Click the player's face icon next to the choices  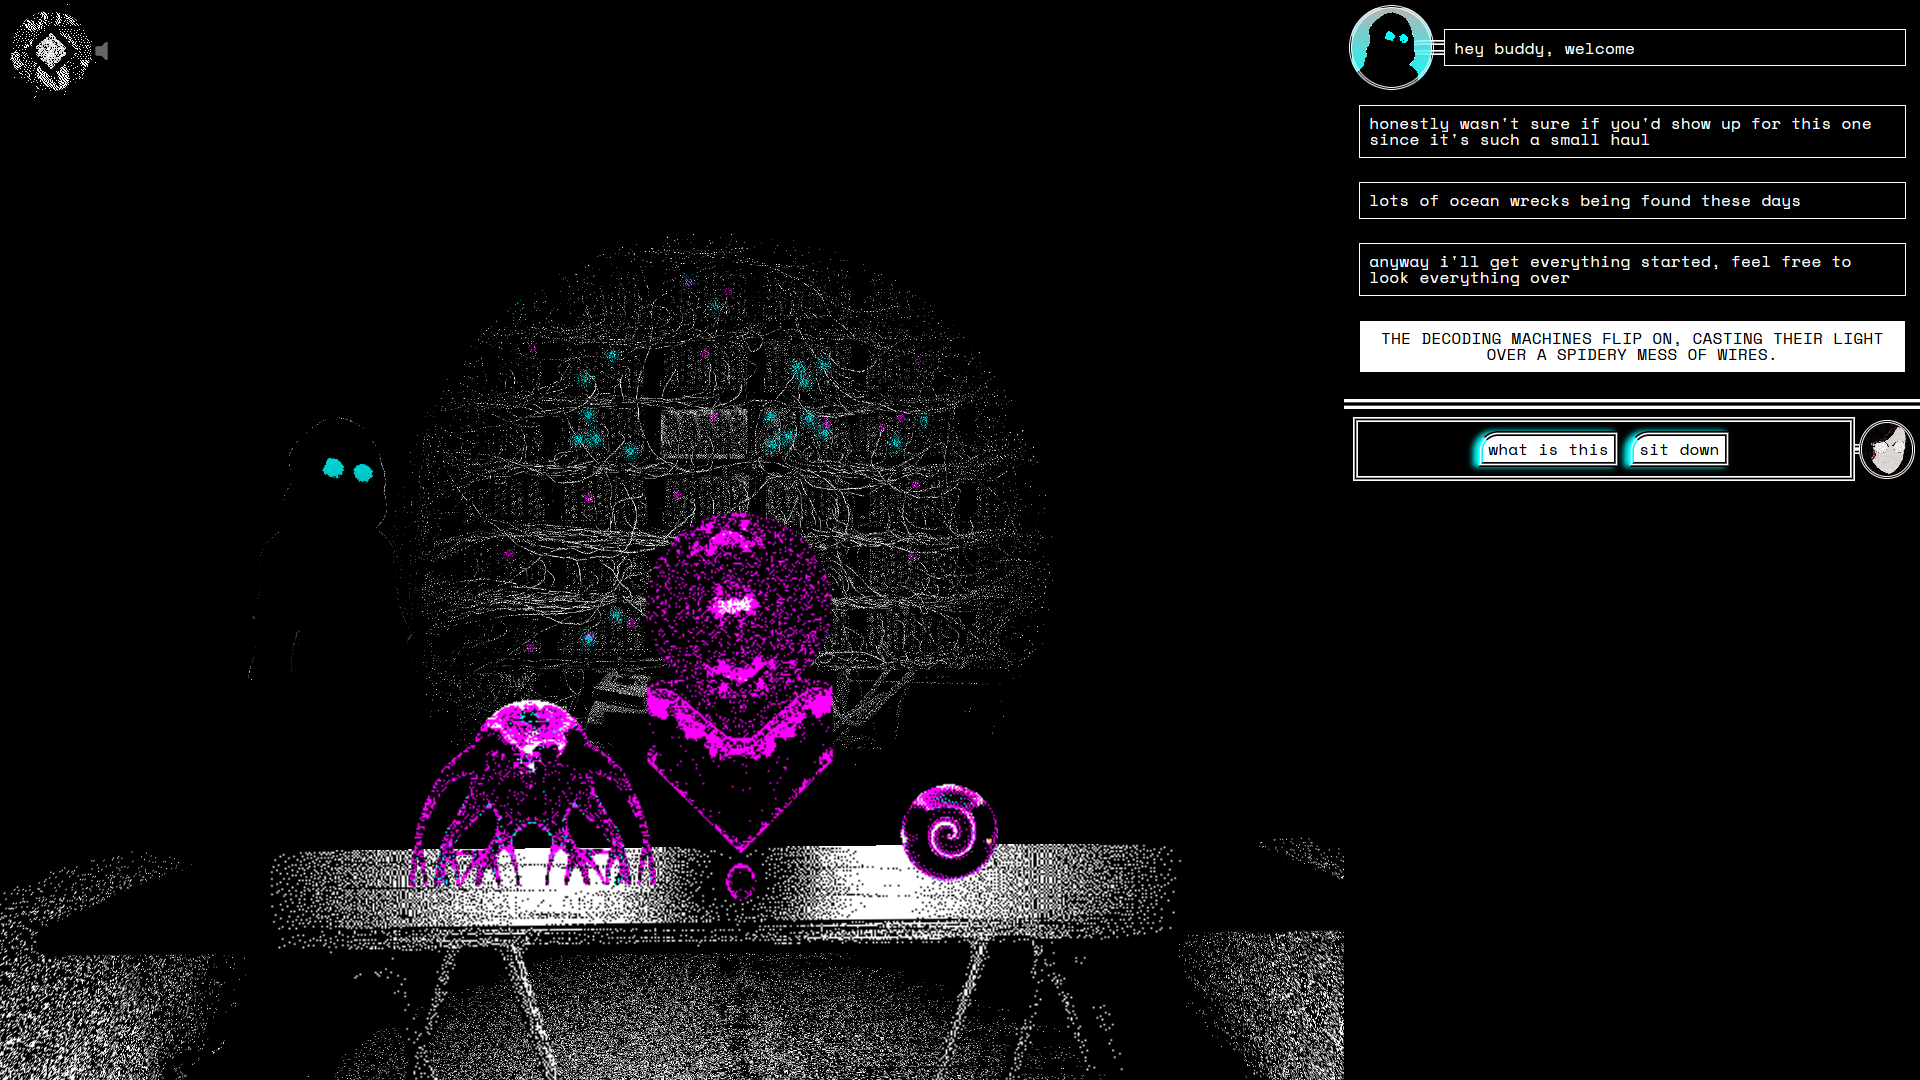pos(1886,449)
